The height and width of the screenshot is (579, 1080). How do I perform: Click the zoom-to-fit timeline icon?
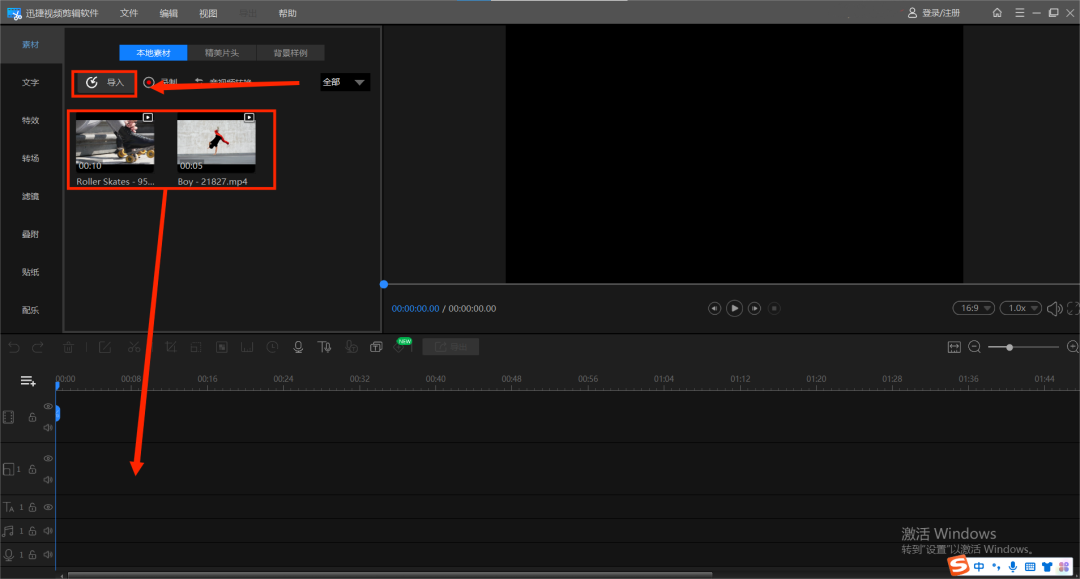pos(954,347)
